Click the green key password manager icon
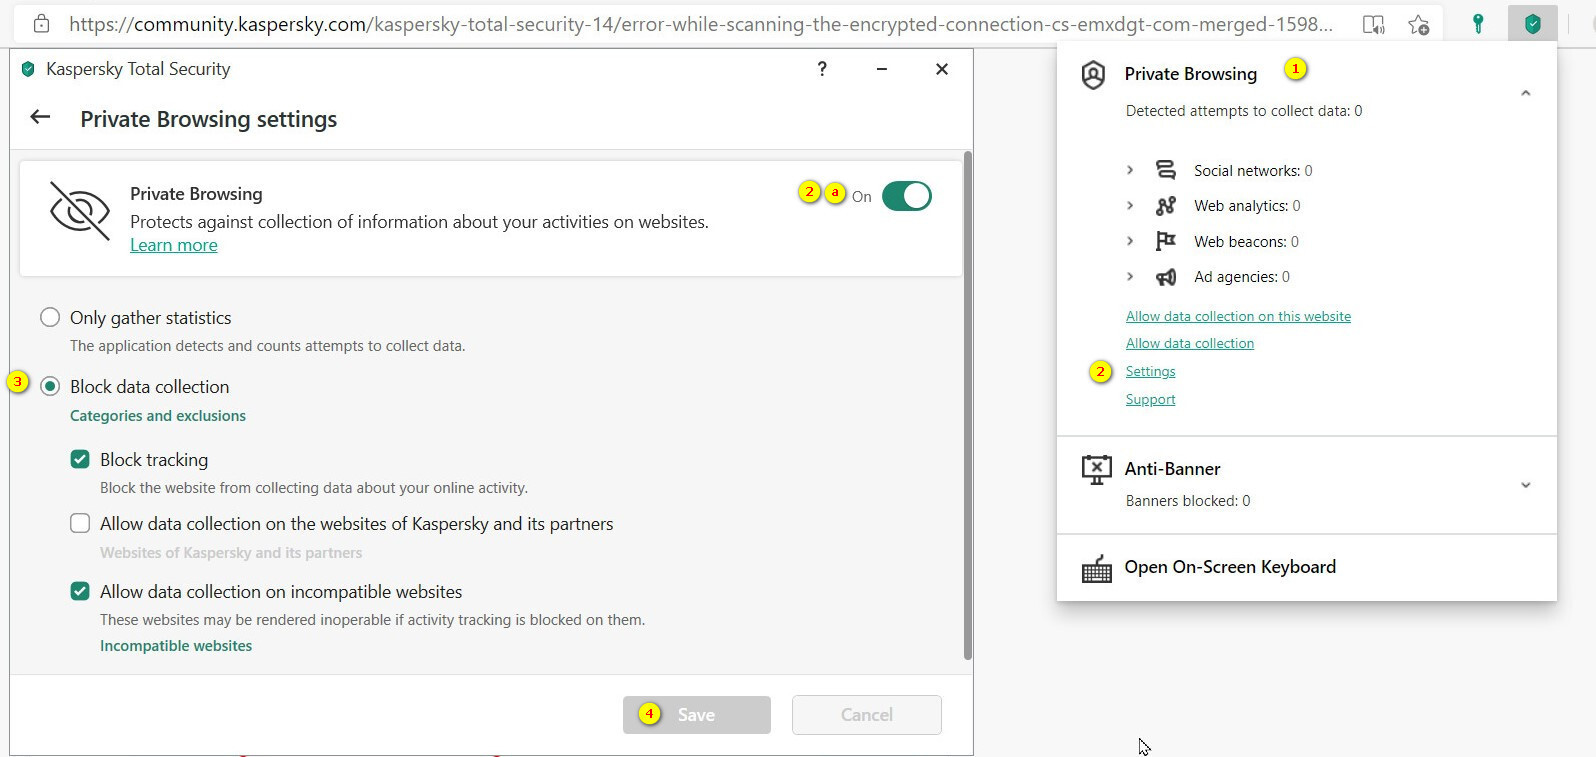 pyautogui.click(x=1477, y=24)
